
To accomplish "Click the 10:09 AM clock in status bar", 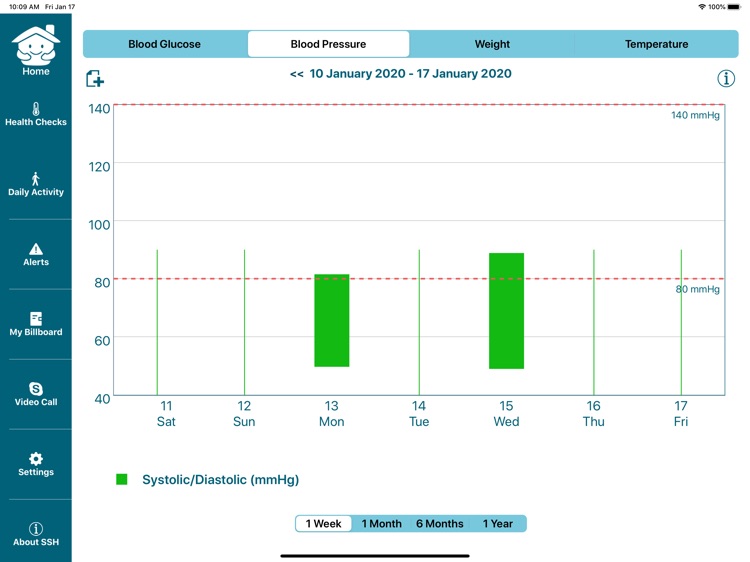I will [24, 7].
